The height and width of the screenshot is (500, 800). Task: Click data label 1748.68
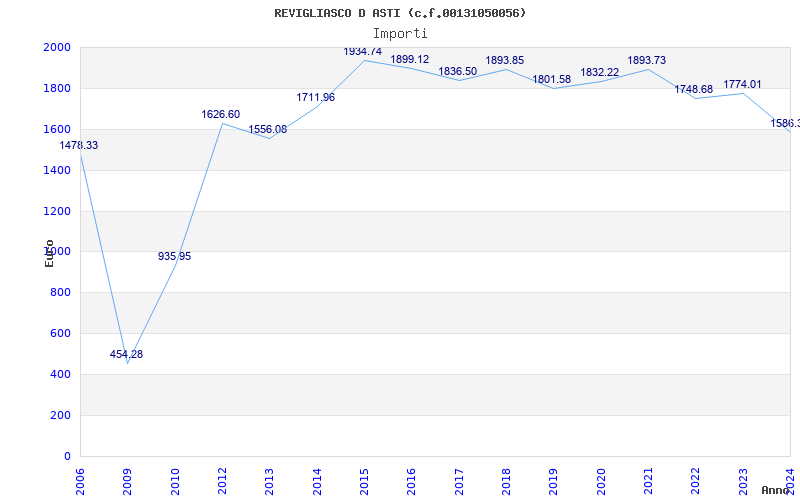pos(694,89)
